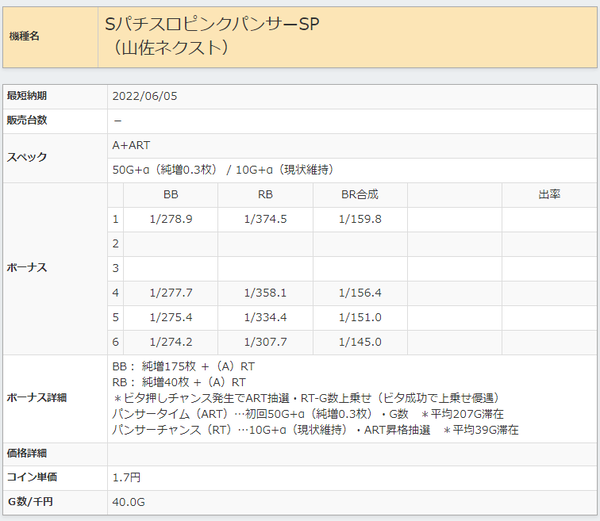Click the delivery date 2022/06/05

point(145,96)
